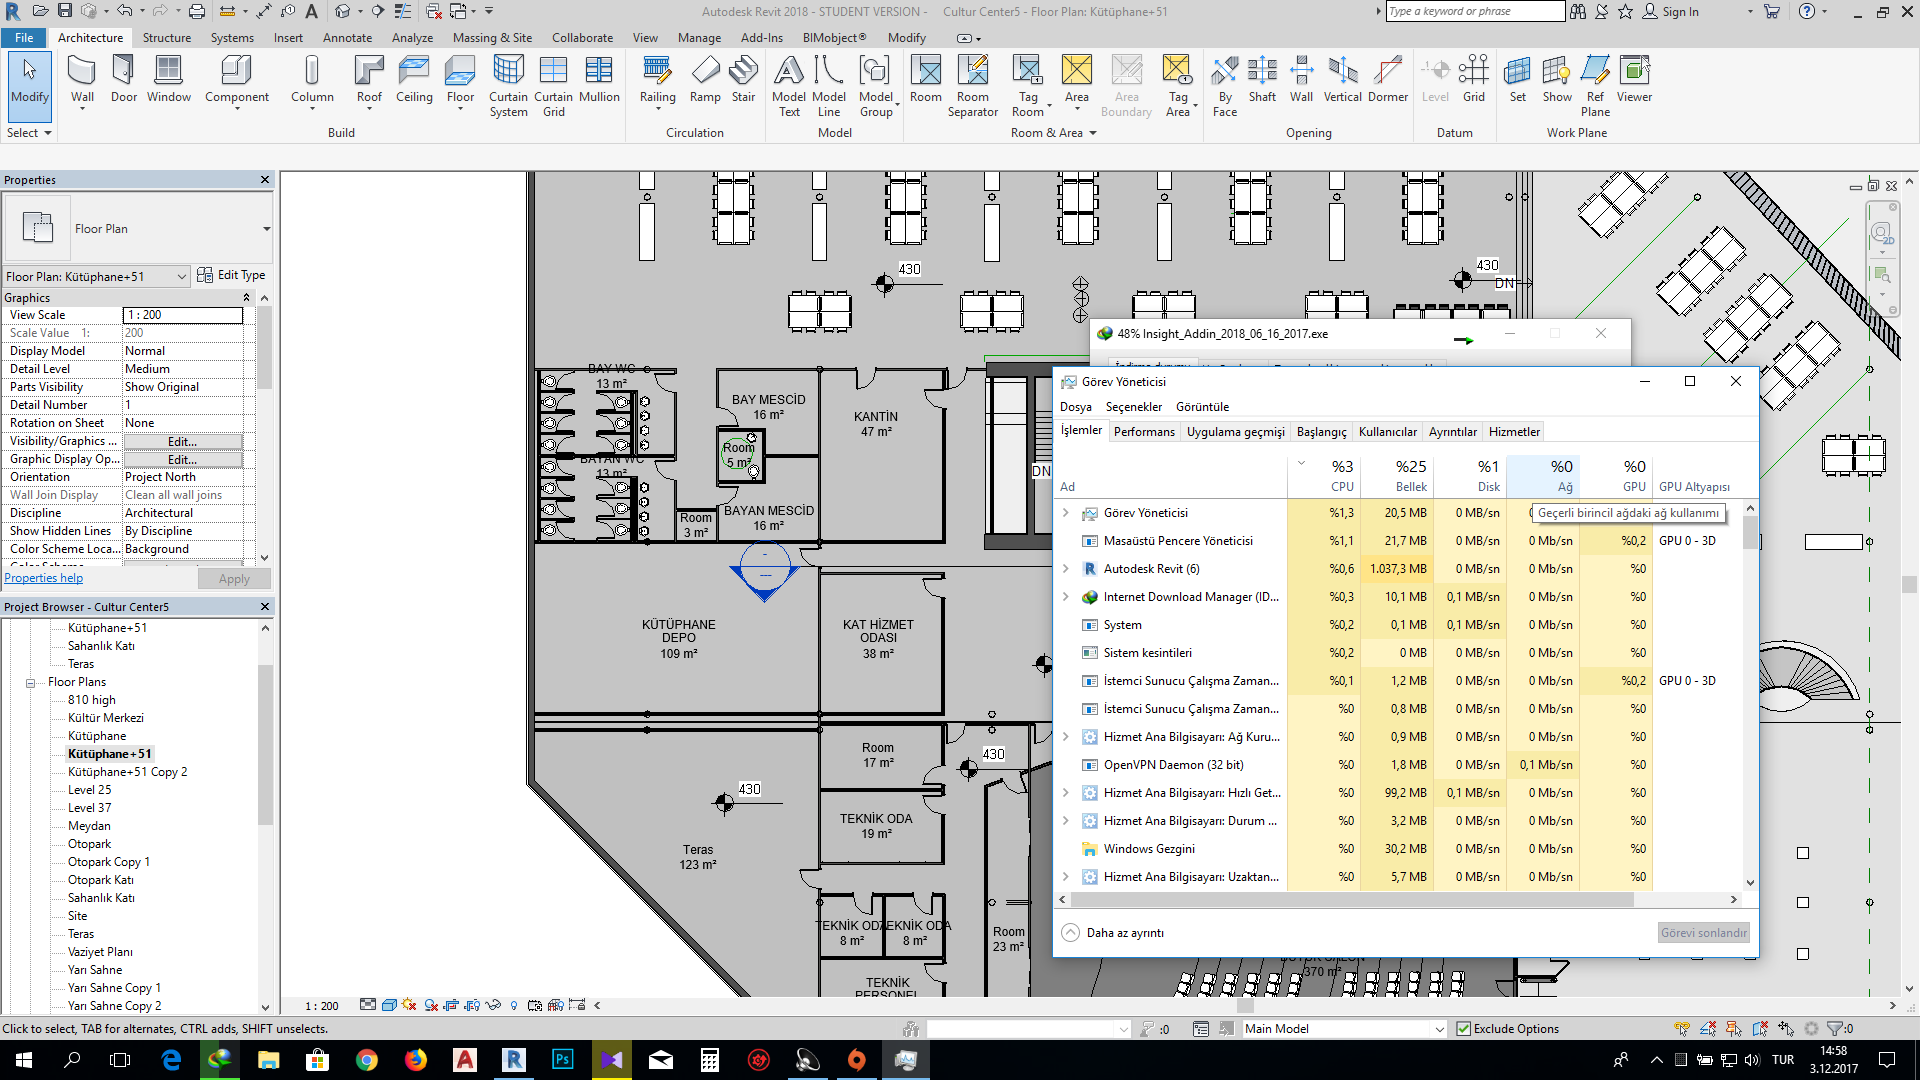Select the Door tool
Image resolution: width=1920 pixels, height=1080 pixels.
pos(124,80)
